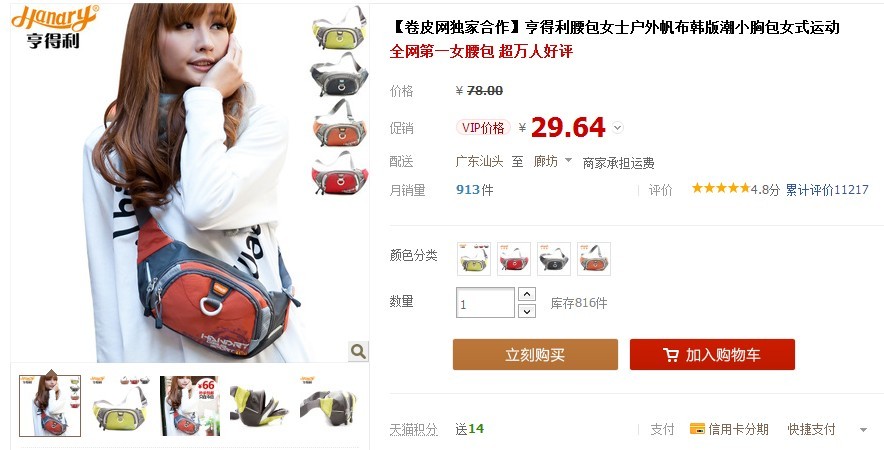Select the dark gray bag color option
884x450 pixels.
pos(554,259)
